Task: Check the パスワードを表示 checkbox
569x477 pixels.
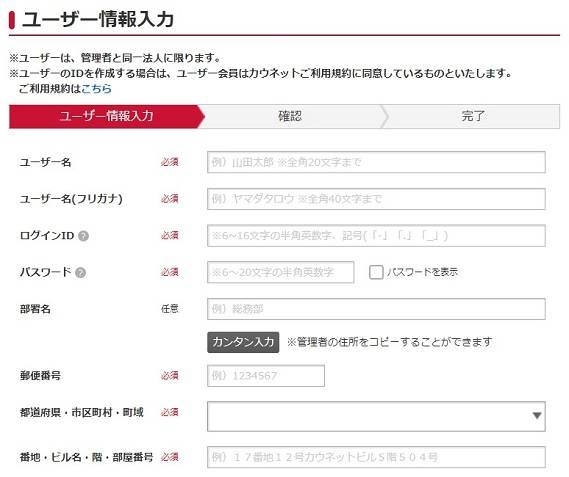Action: coord(376,272)
